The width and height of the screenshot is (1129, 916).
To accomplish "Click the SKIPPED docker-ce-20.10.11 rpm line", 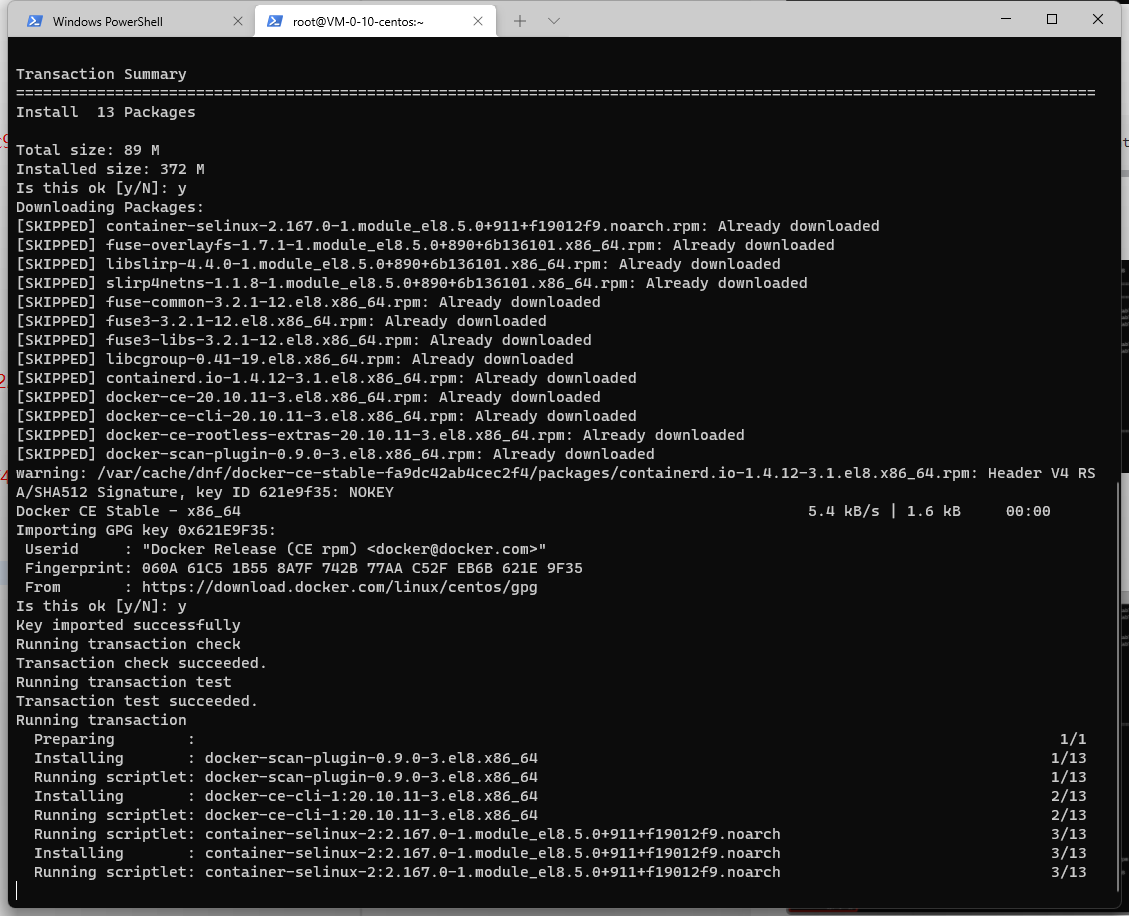I will pyautogui.click(x=308, y=398).
